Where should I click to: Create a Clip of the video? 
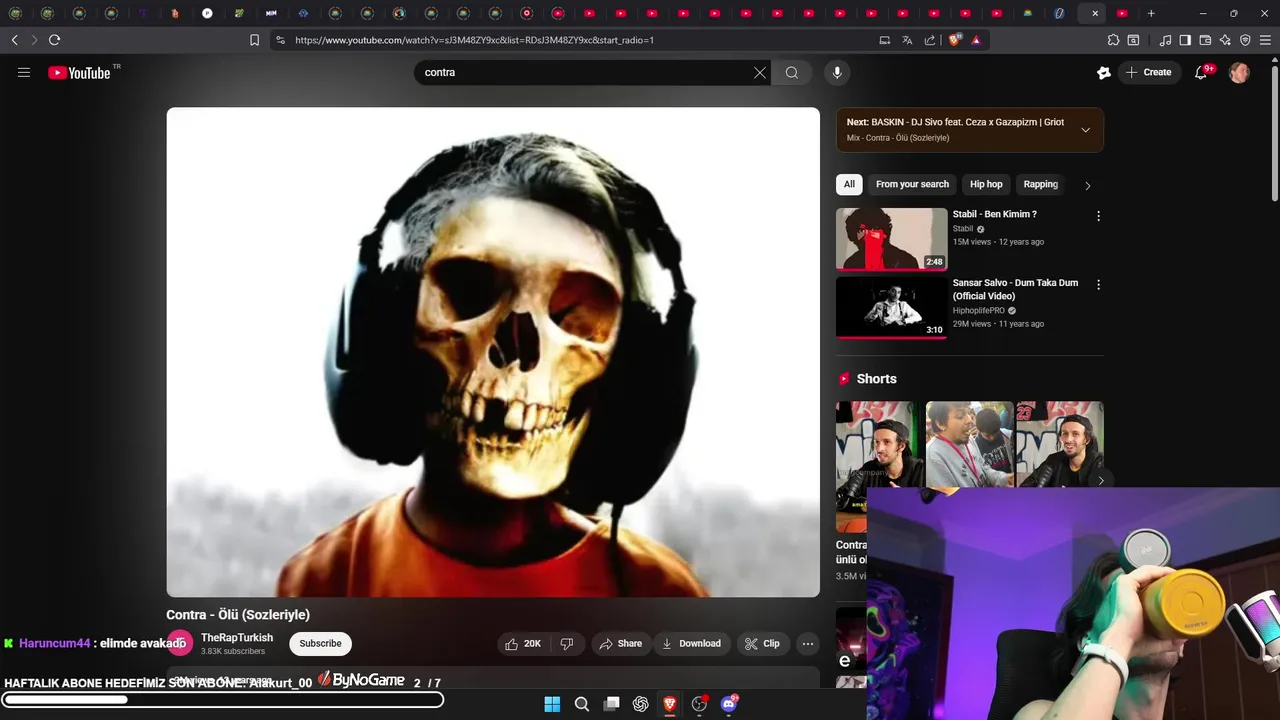[x=762, y=644]
